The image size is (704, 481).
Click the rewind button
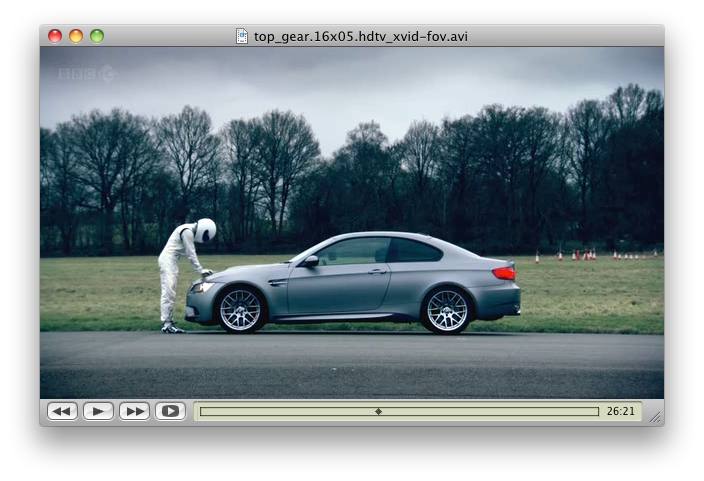tap(62, 411)
